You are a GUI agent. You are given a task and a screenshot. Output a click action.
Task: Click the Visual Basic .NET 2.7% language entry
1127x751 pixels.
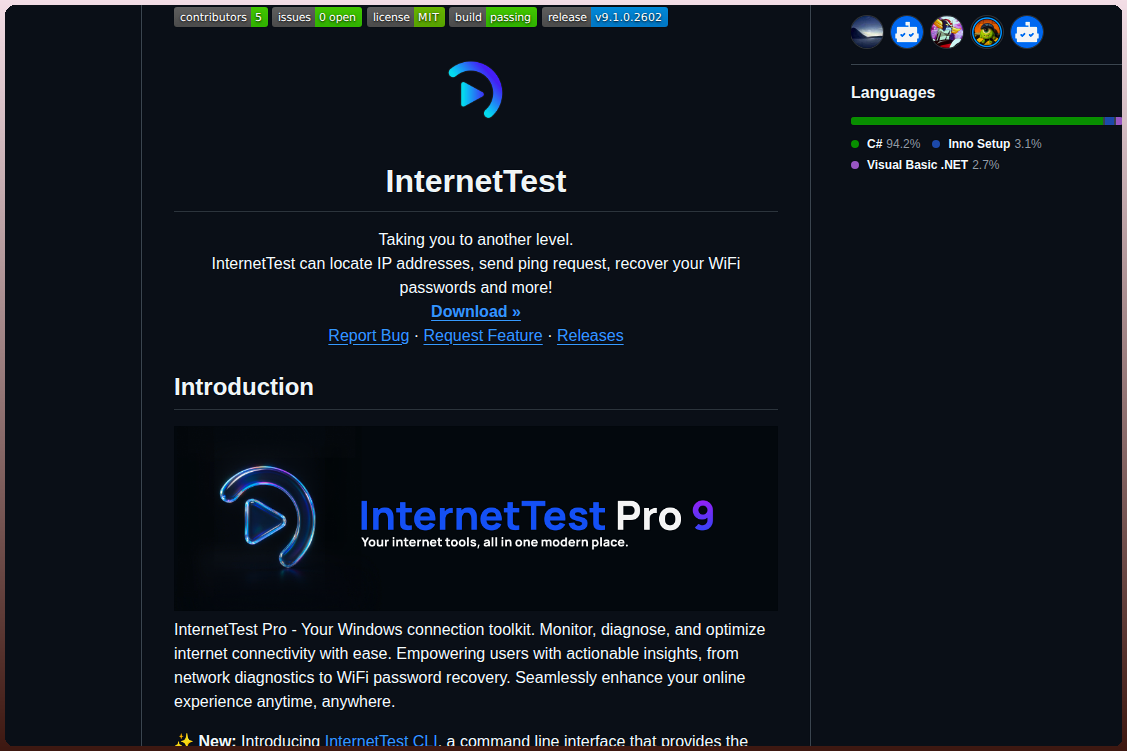925,165
